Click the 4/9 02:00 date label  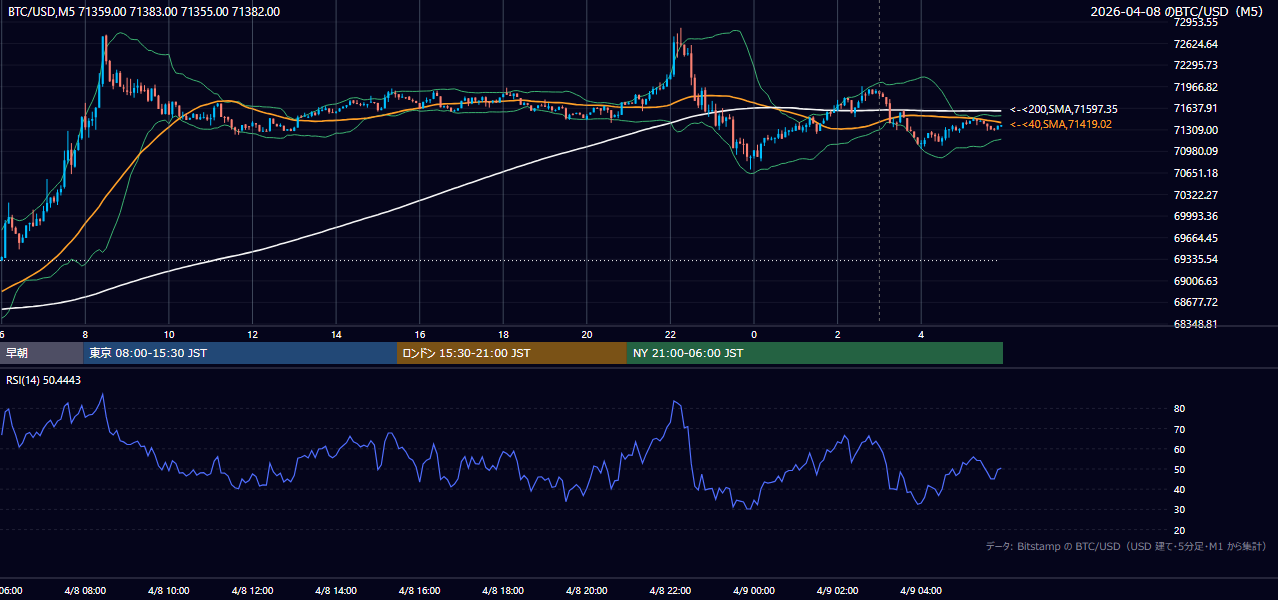[x=837, y=591]
